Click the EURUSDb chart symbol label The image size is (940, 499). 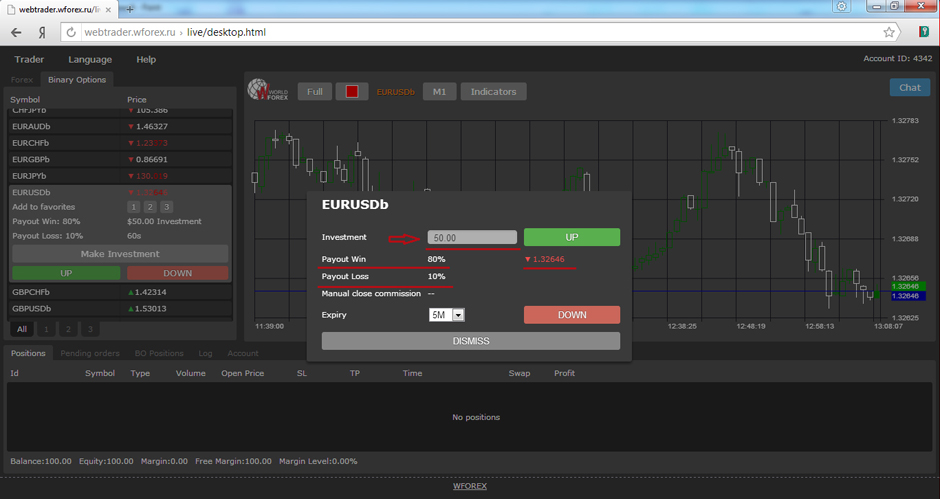click(395, 92)
